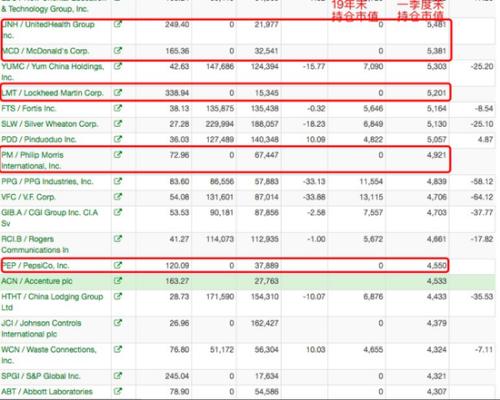Open external link icon for Abbott Laboratories
The image size is (500, 400).
click(x=118, y=391)
